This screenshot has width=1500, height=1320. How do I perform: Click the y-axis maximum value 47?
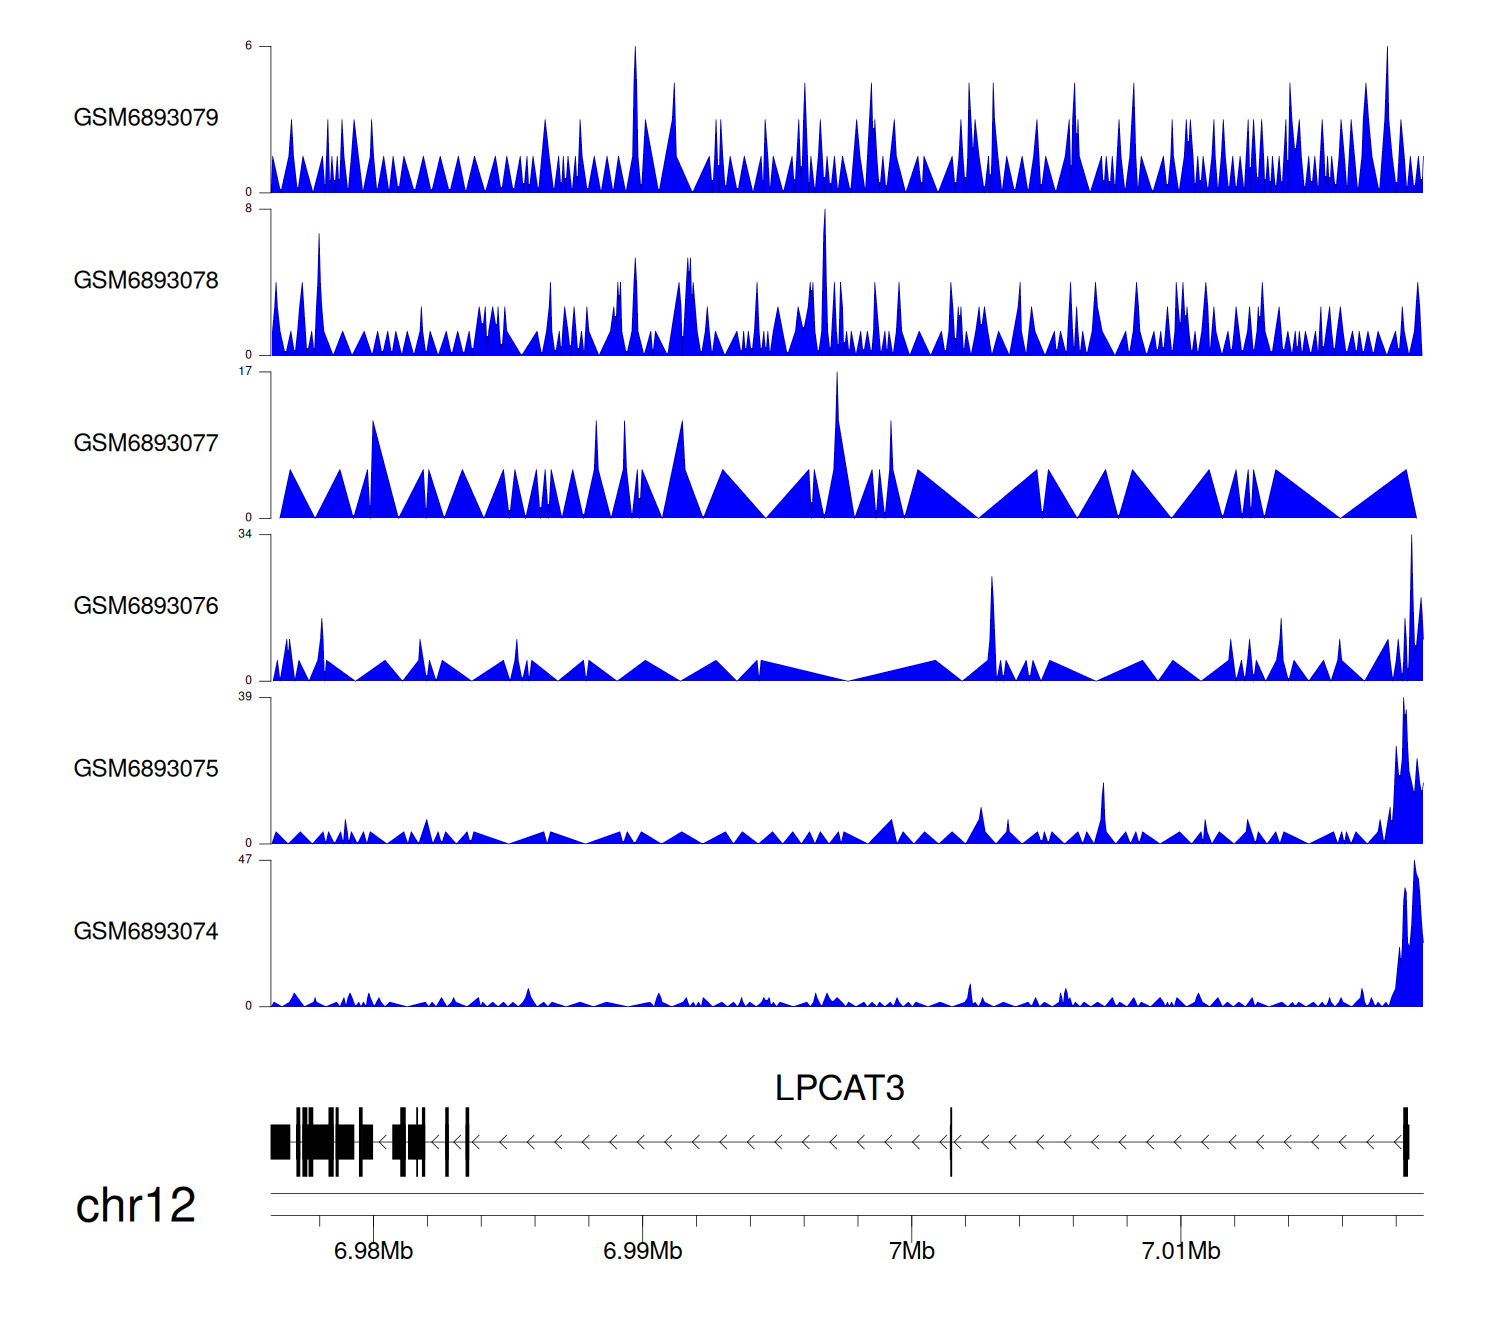pyautogui.click(x=245, y=860)
